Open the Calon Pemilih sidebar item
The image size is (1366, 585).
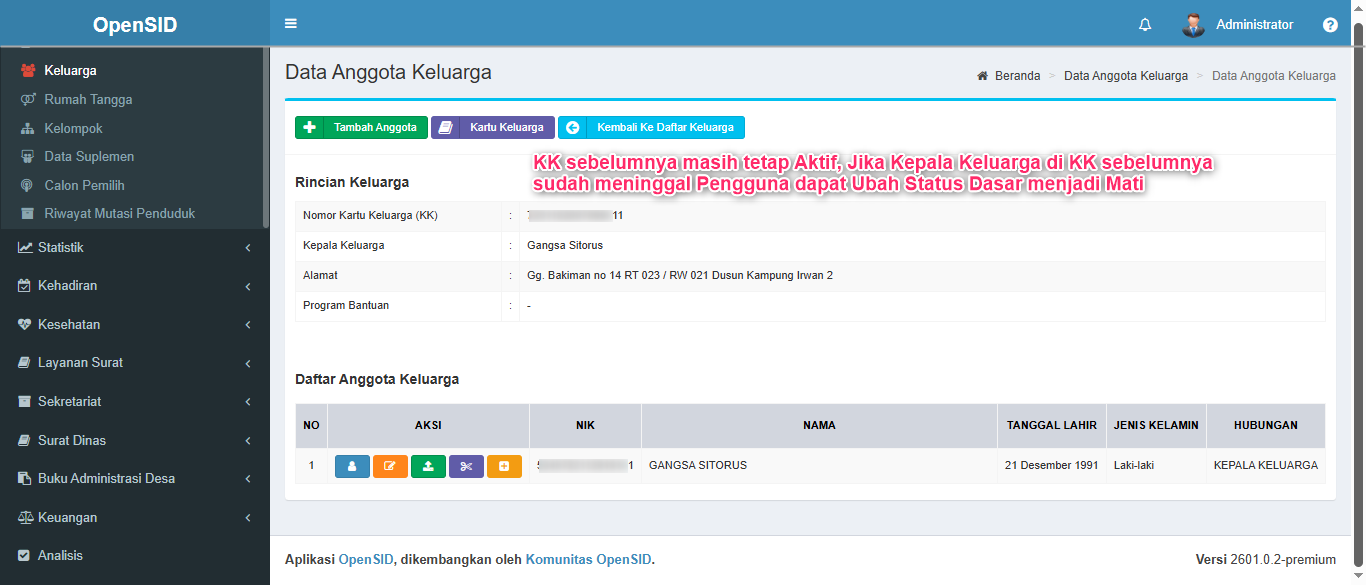(84, 186)
